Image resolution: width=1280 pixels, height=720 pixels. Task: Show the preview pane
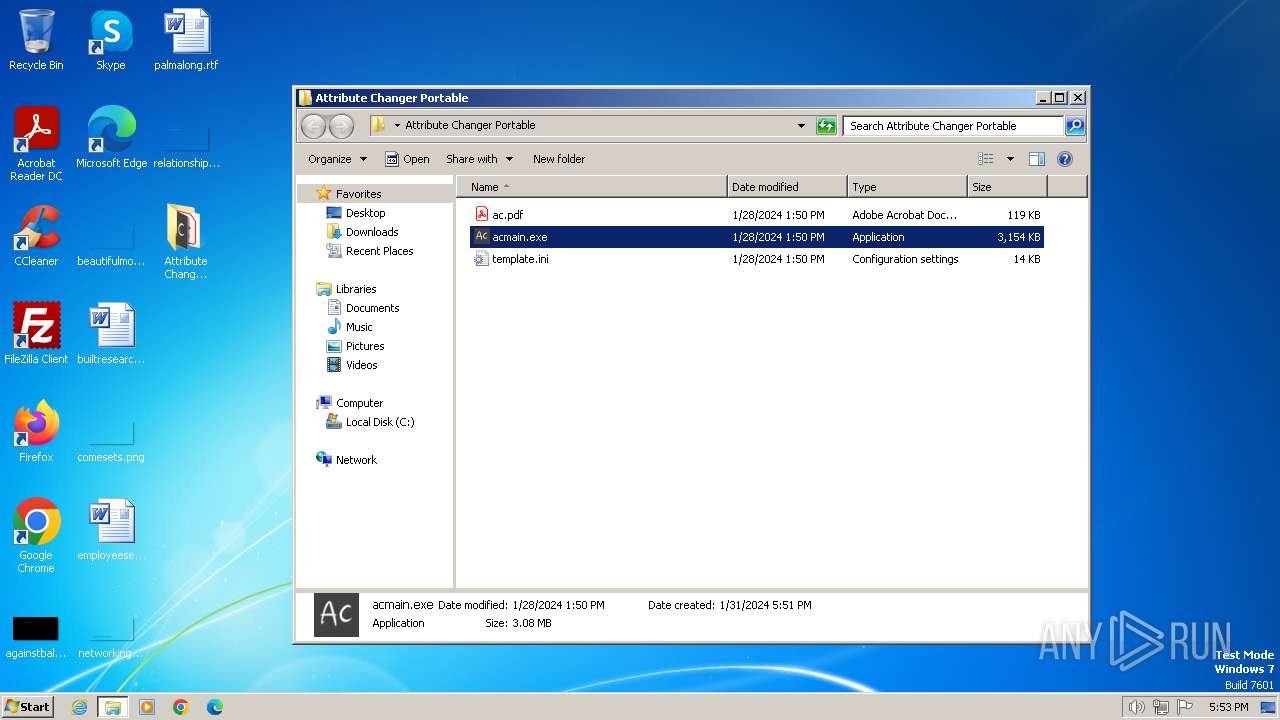1037,159
